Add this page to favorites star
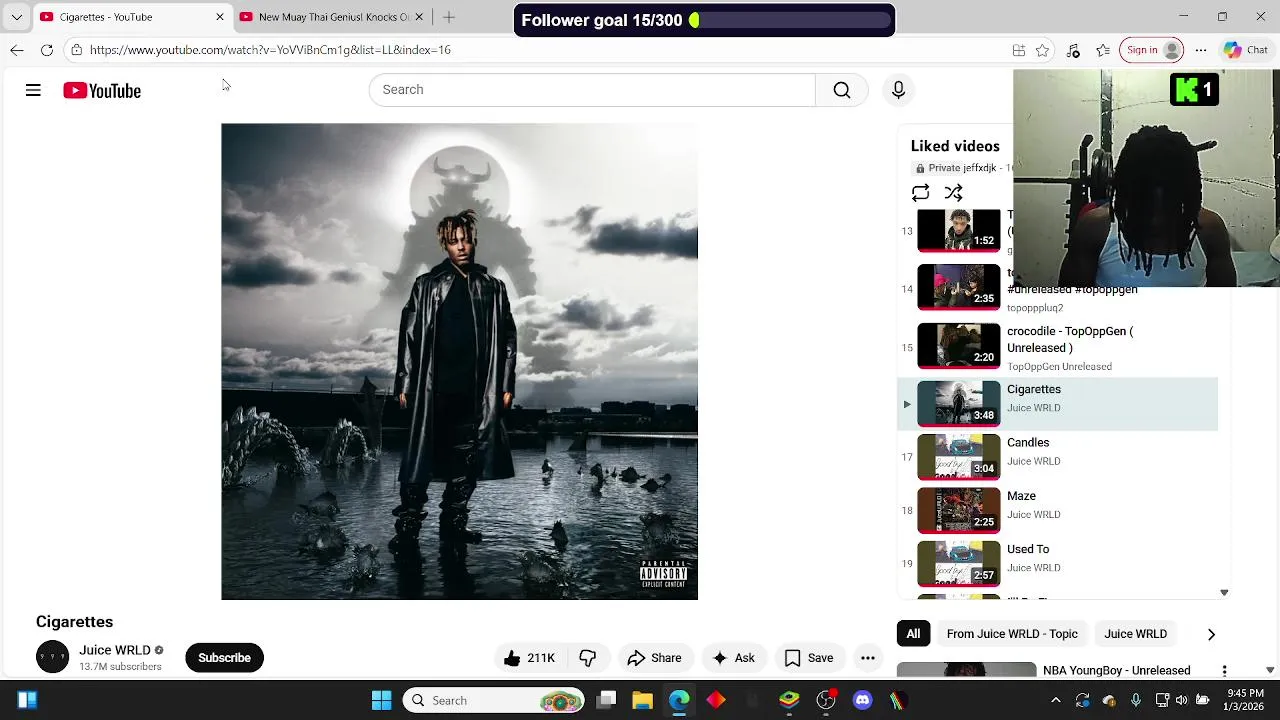This screenshot has height=720, width=1280. pos(1042,50)
